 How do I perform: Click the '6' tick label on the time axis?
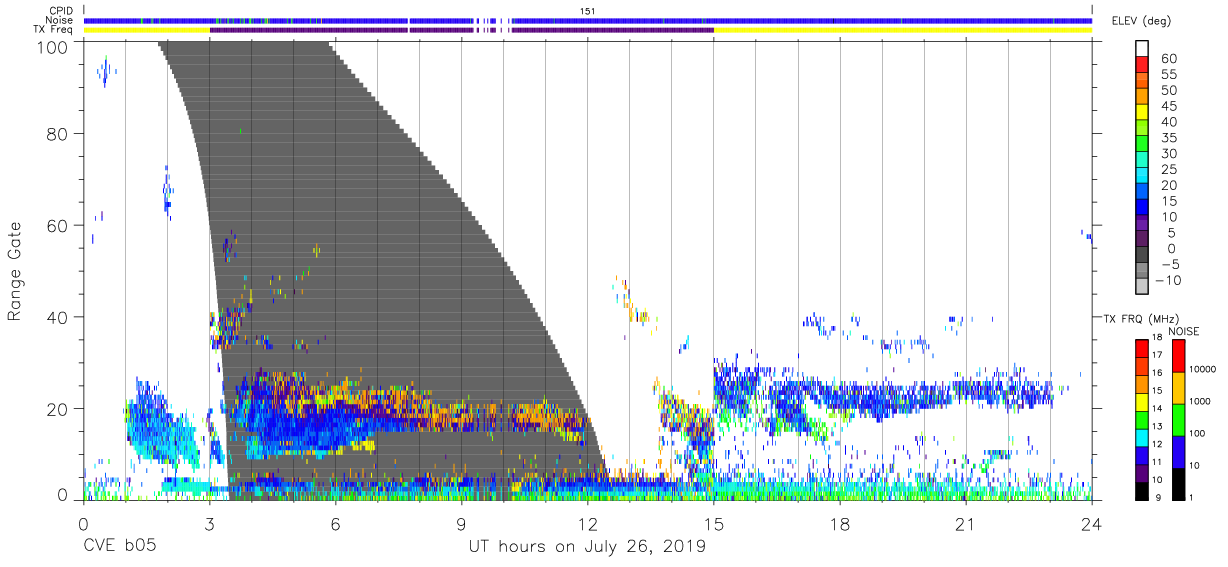[x=336, y=524]
